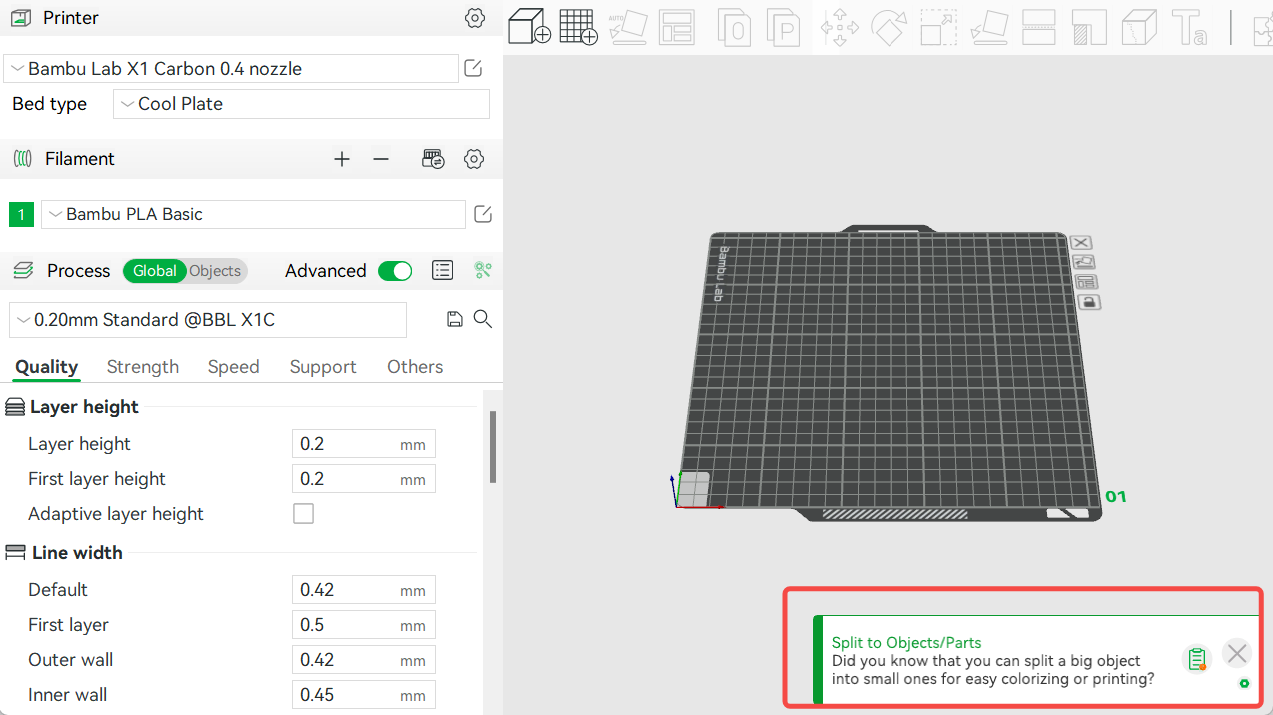Select the Seam painting cube icon
Viewport: 1273px width, 715px height.
[1139, 27]
